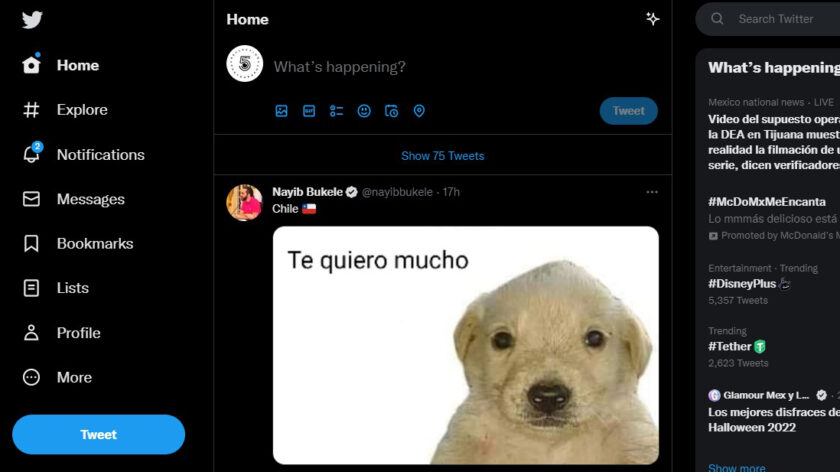Click the large blue Tweet sidebar button
The image size is (840, 472).
click(x=99, y=434)
